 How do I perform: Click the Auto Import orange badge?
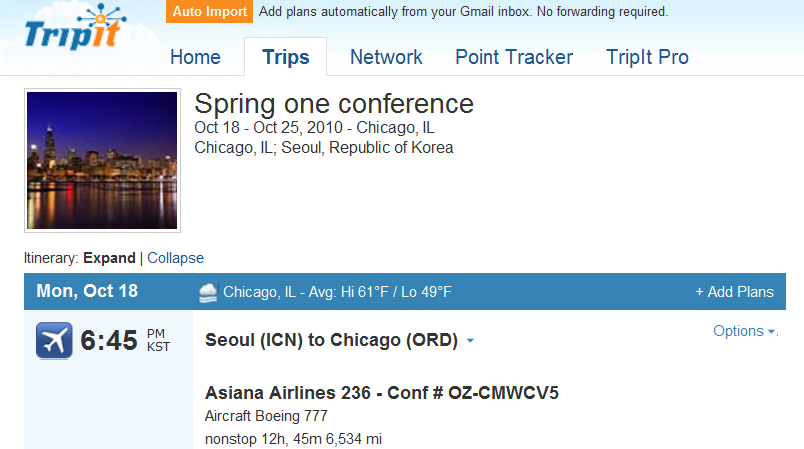coord(209,11)
